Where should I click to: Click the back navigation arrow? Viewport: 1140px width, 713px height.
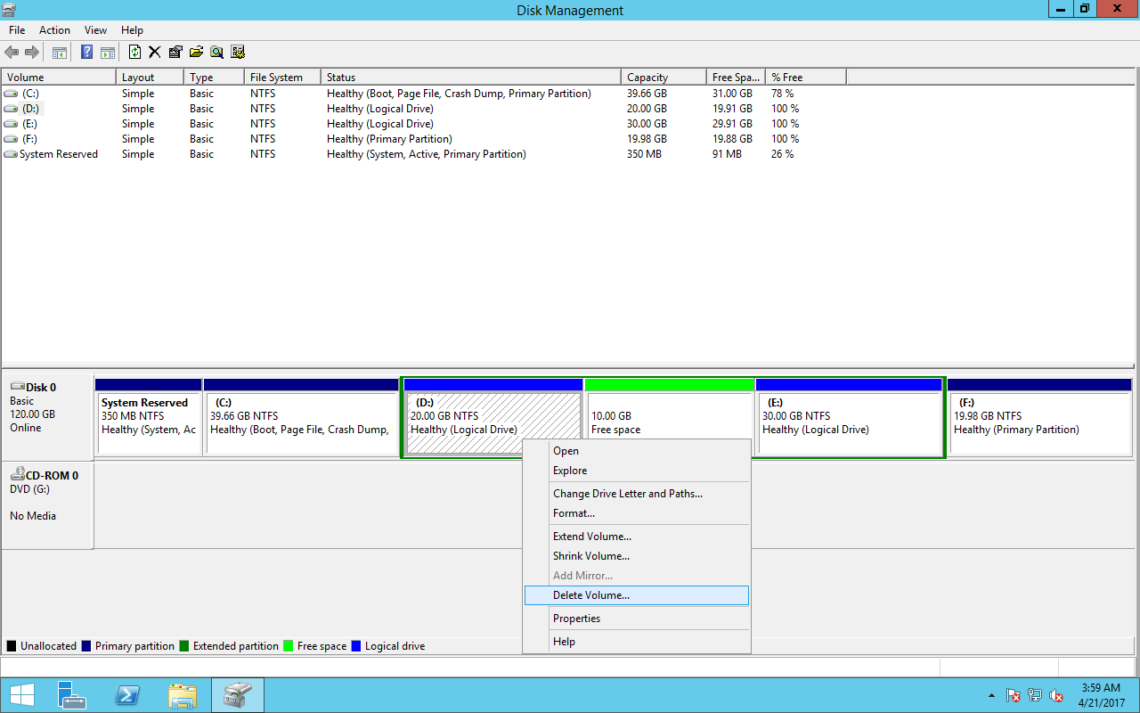[x=14, y=51]
